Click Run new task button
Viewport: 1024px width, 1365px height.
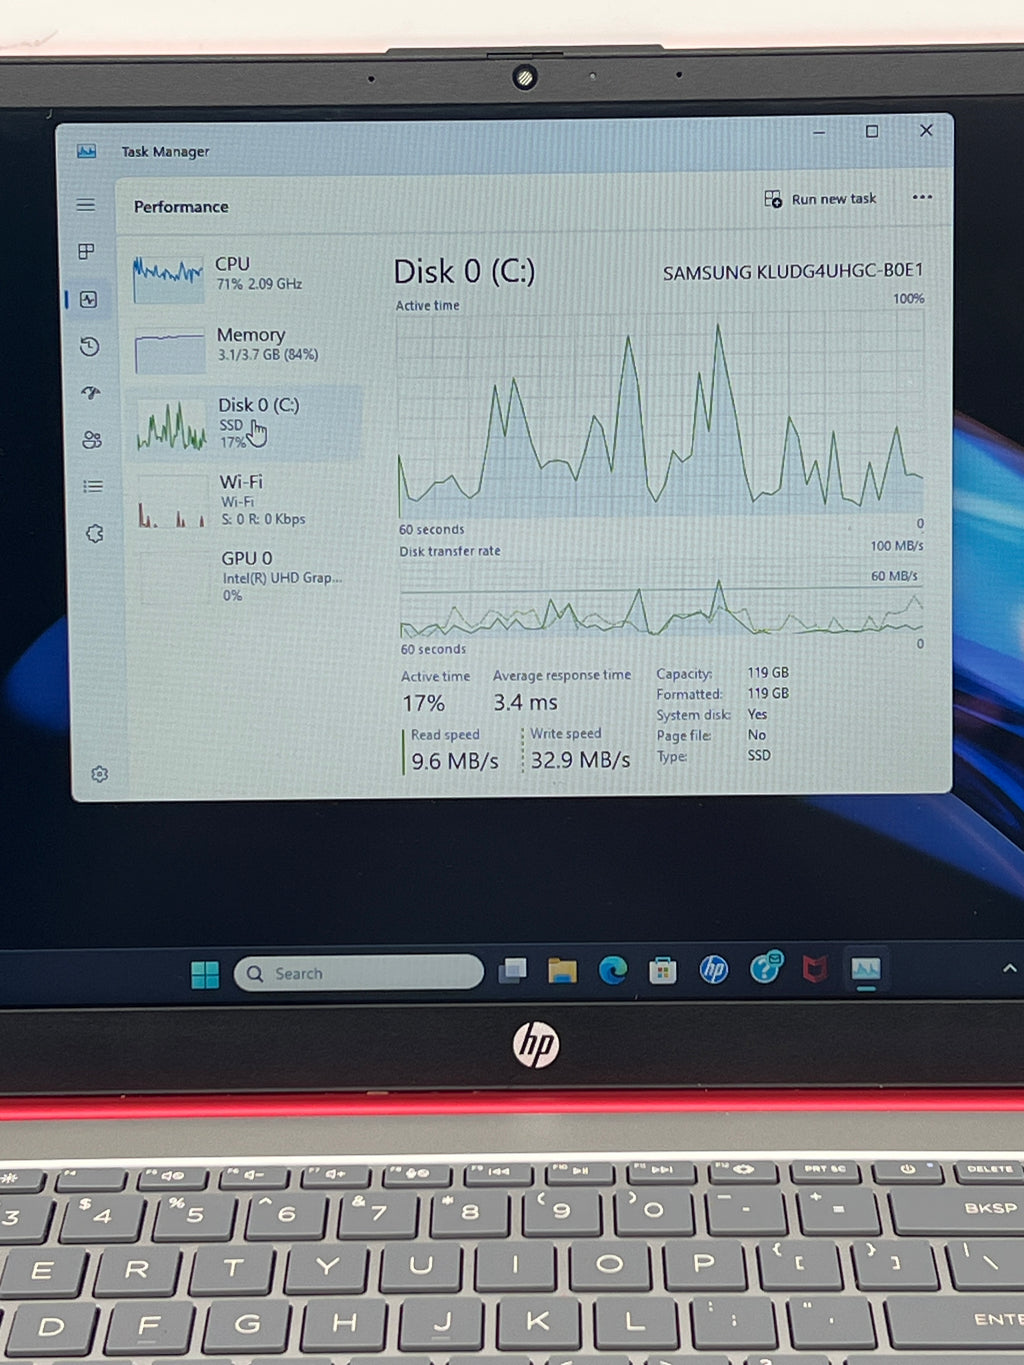tap(820, 199)
